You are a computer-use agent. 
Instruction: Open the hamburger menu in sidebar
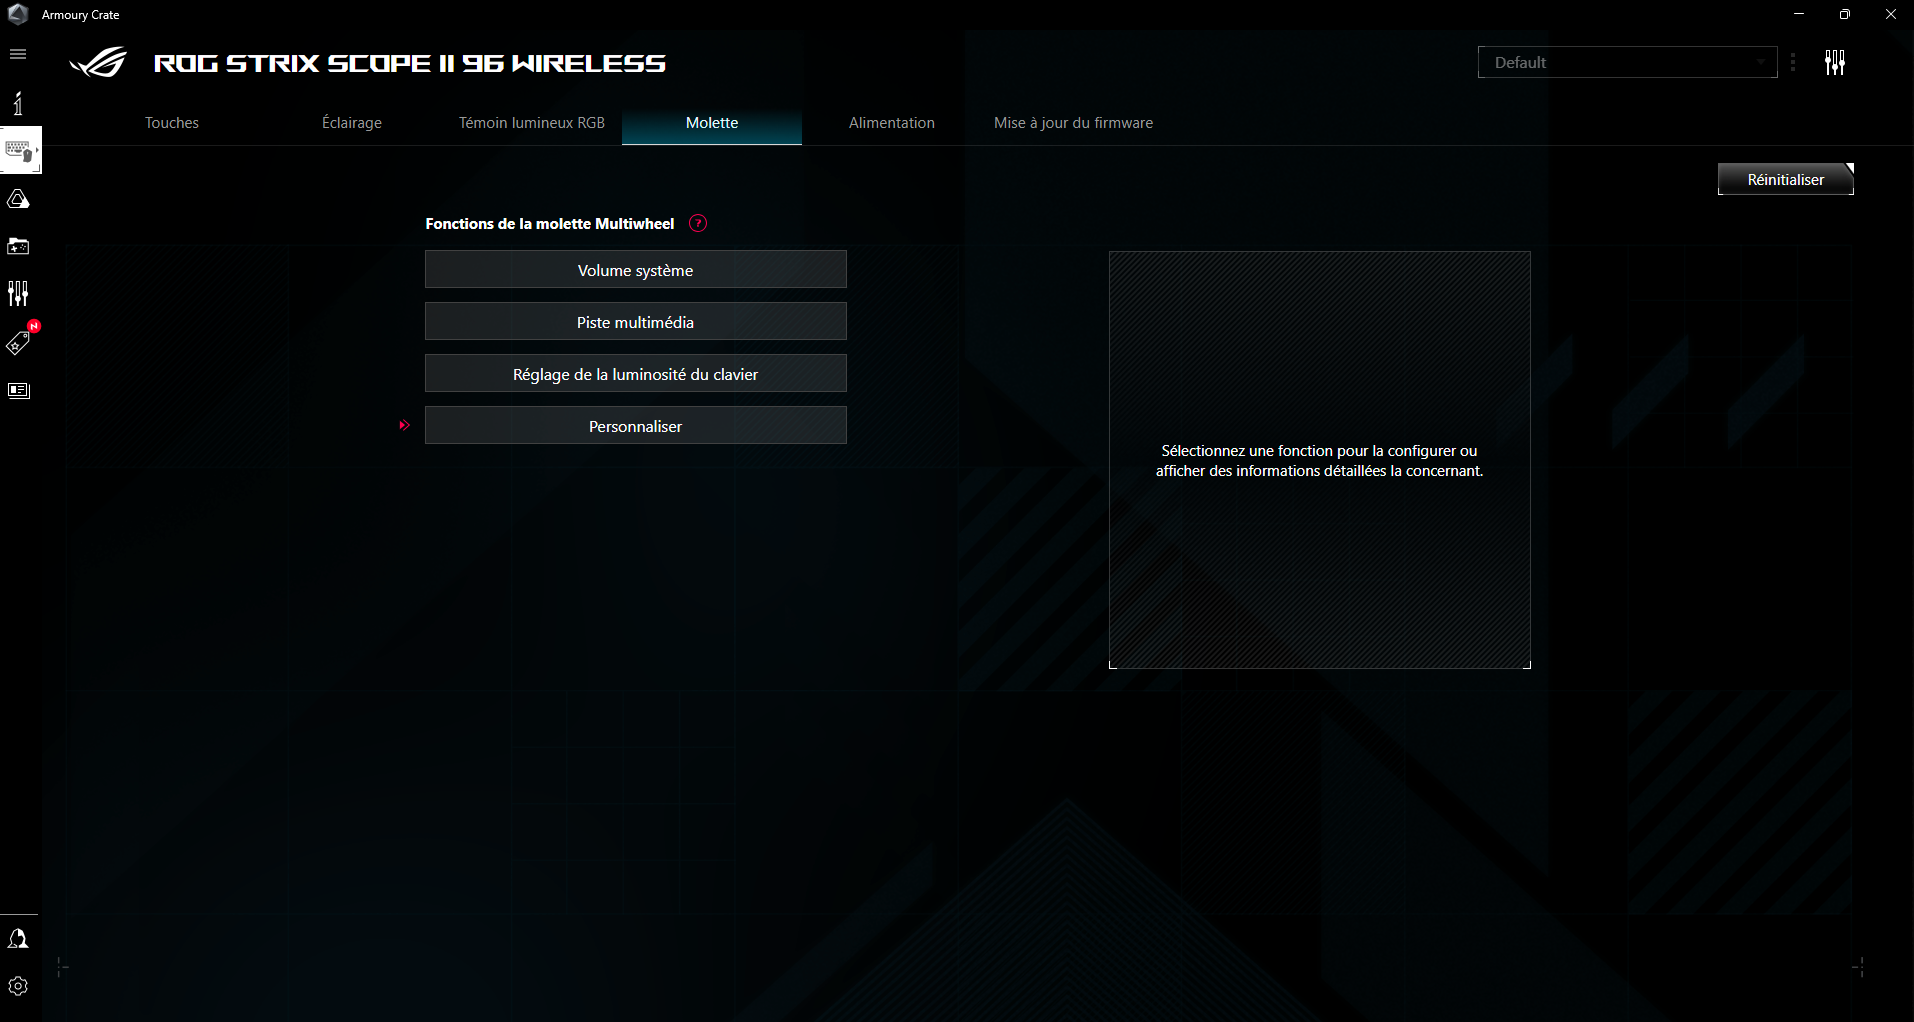[x=18, y=54]
